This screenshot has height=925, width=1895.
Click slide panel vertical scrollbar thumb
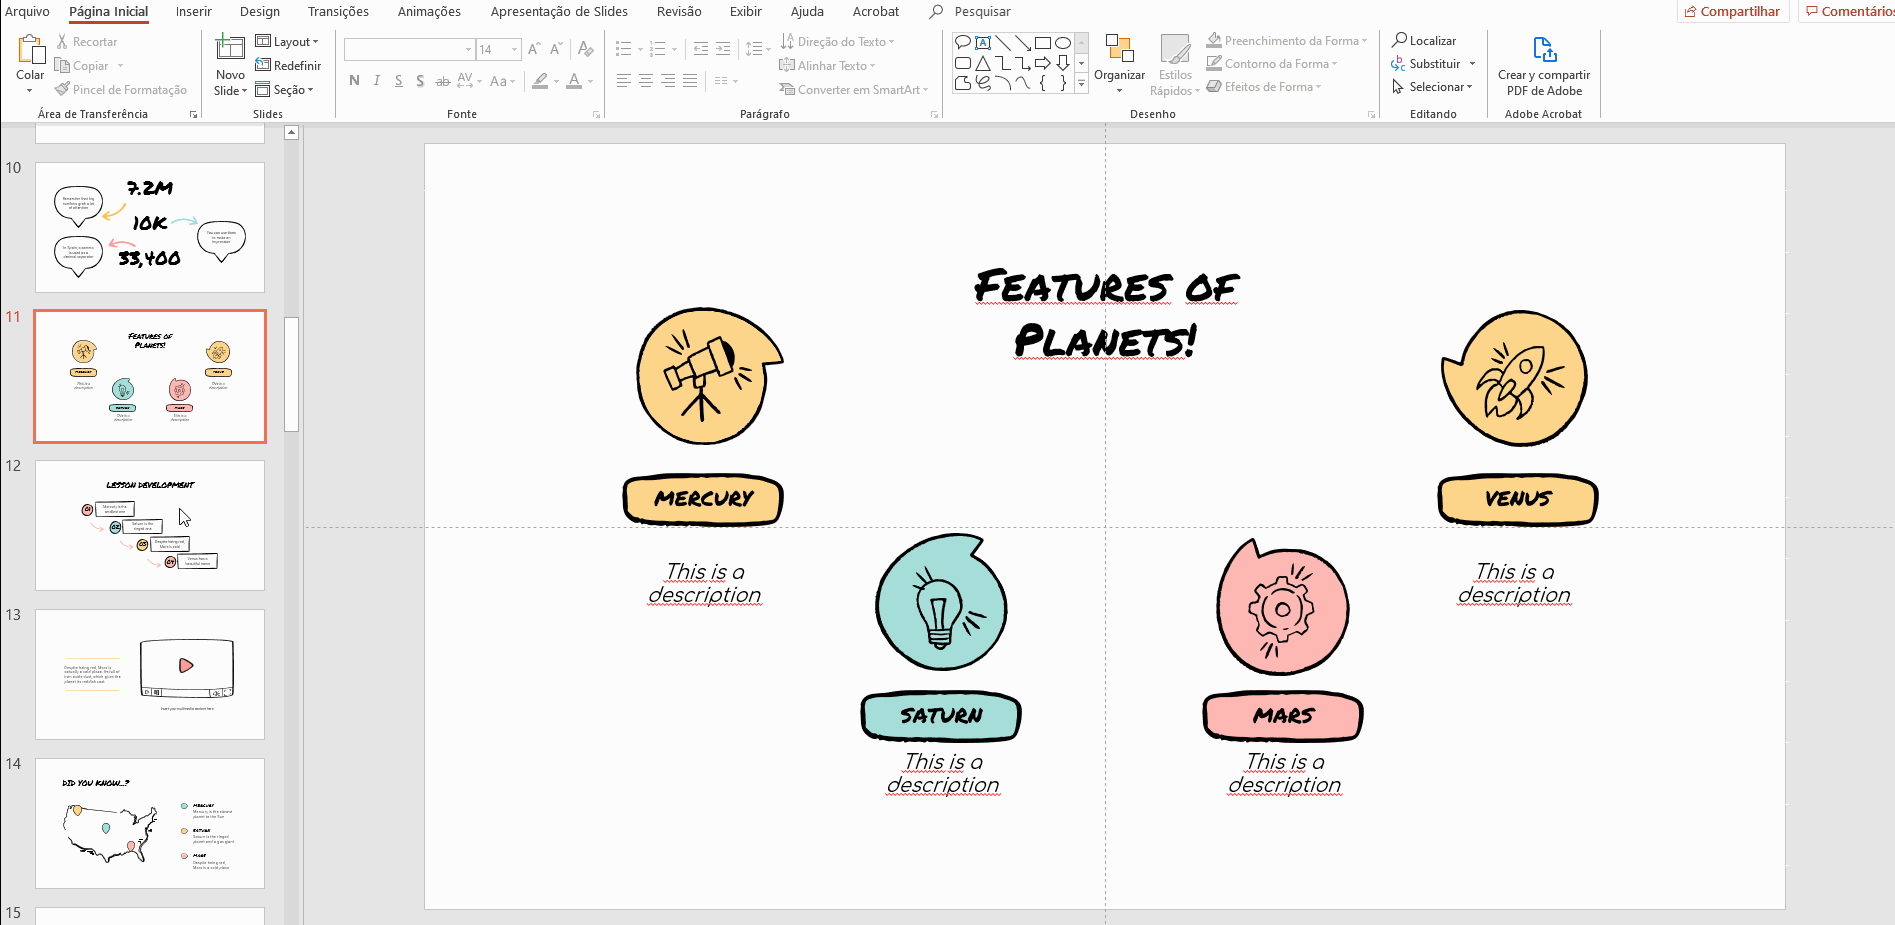click(291, 374)
